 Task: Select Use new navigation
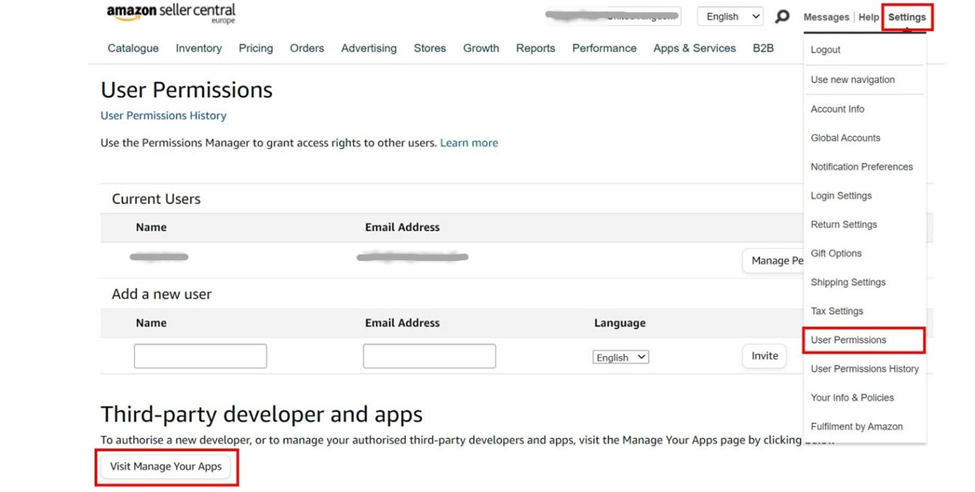853,80
